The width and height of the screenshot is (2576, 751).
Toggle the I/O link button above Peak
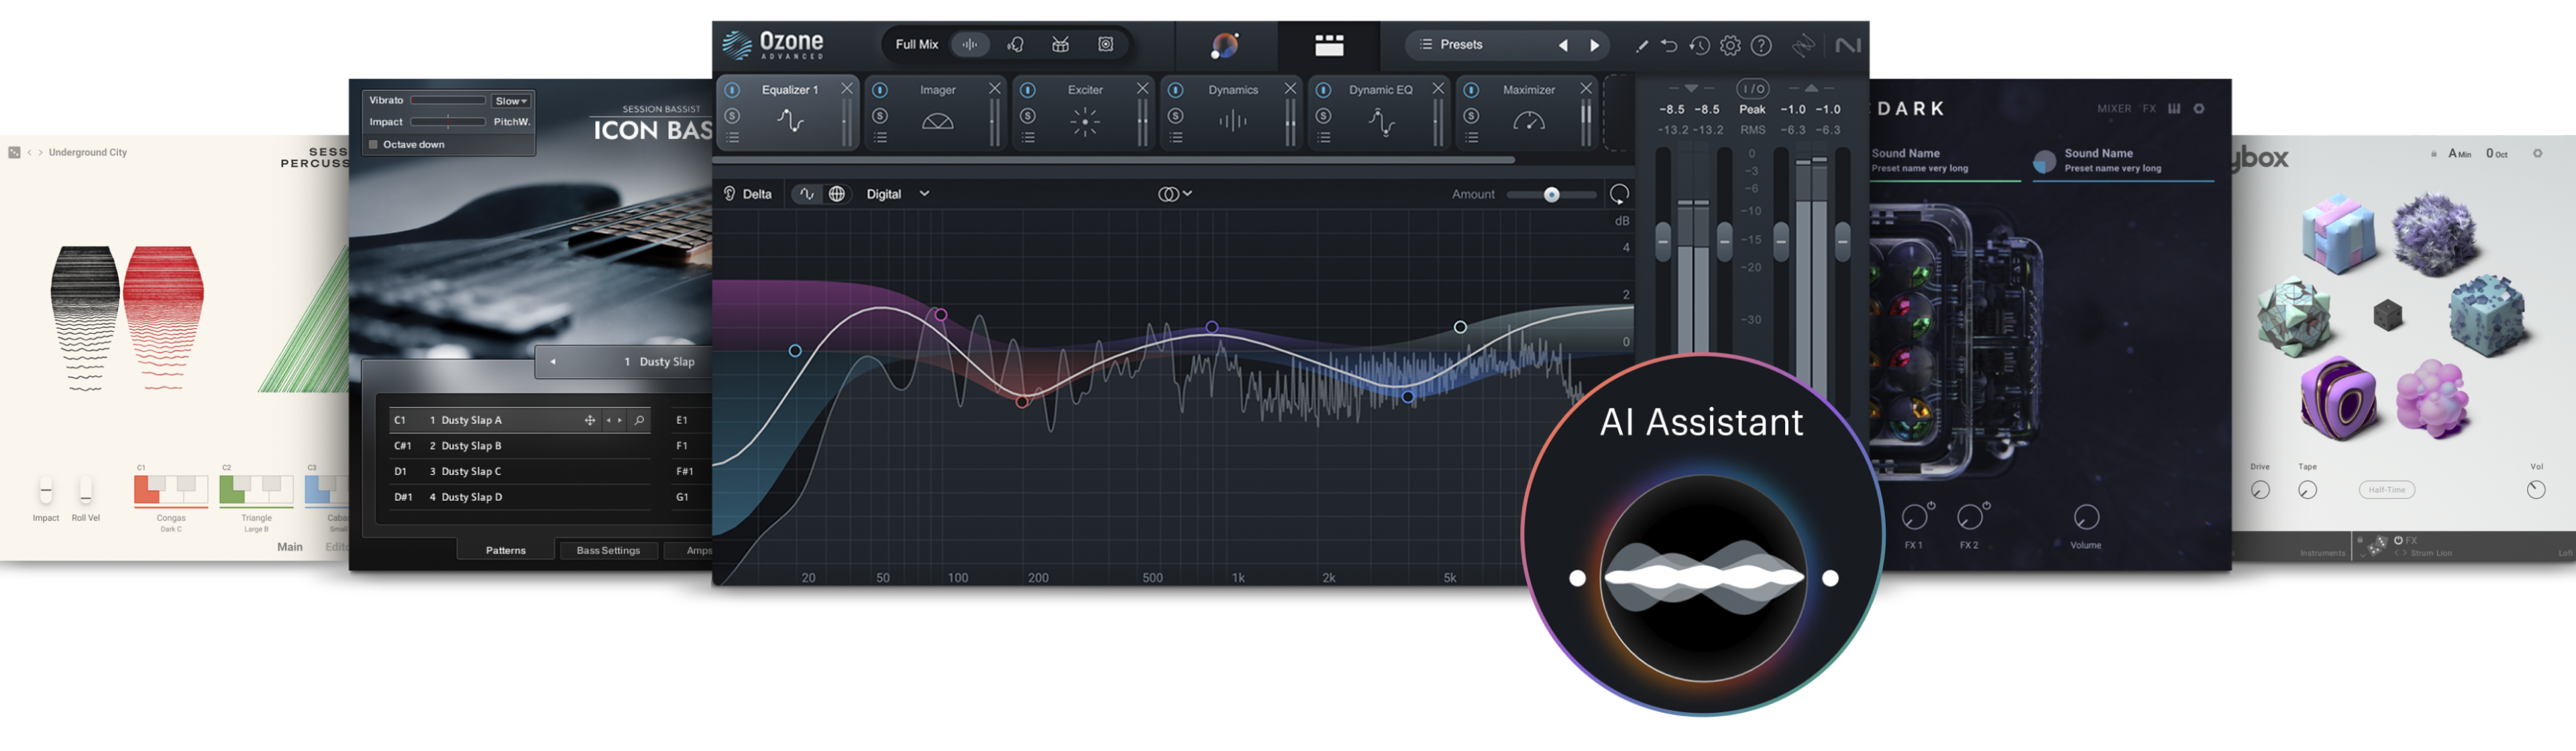click(x=1752, y=89)
